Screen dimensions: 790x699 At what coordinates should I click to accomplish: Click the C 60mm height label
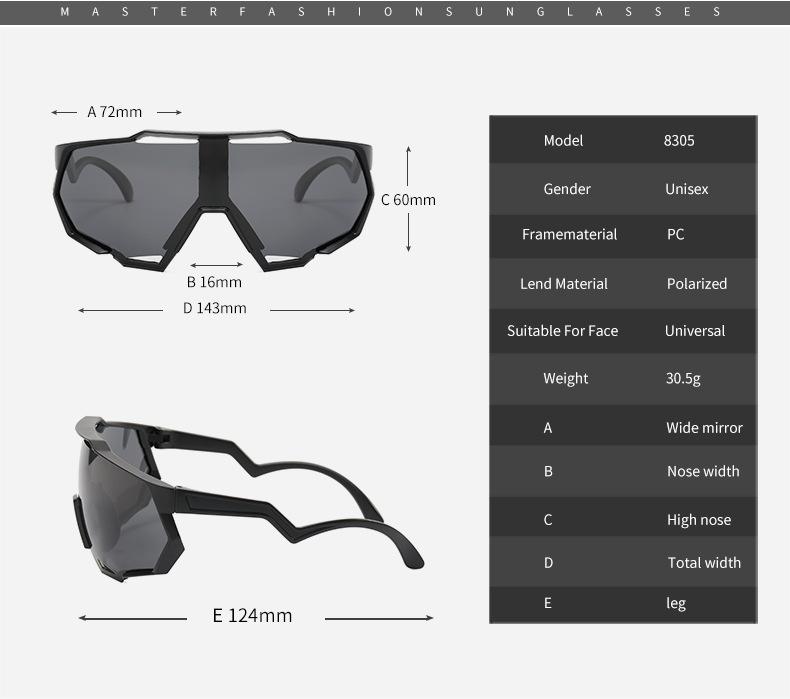tap(408, 199)
